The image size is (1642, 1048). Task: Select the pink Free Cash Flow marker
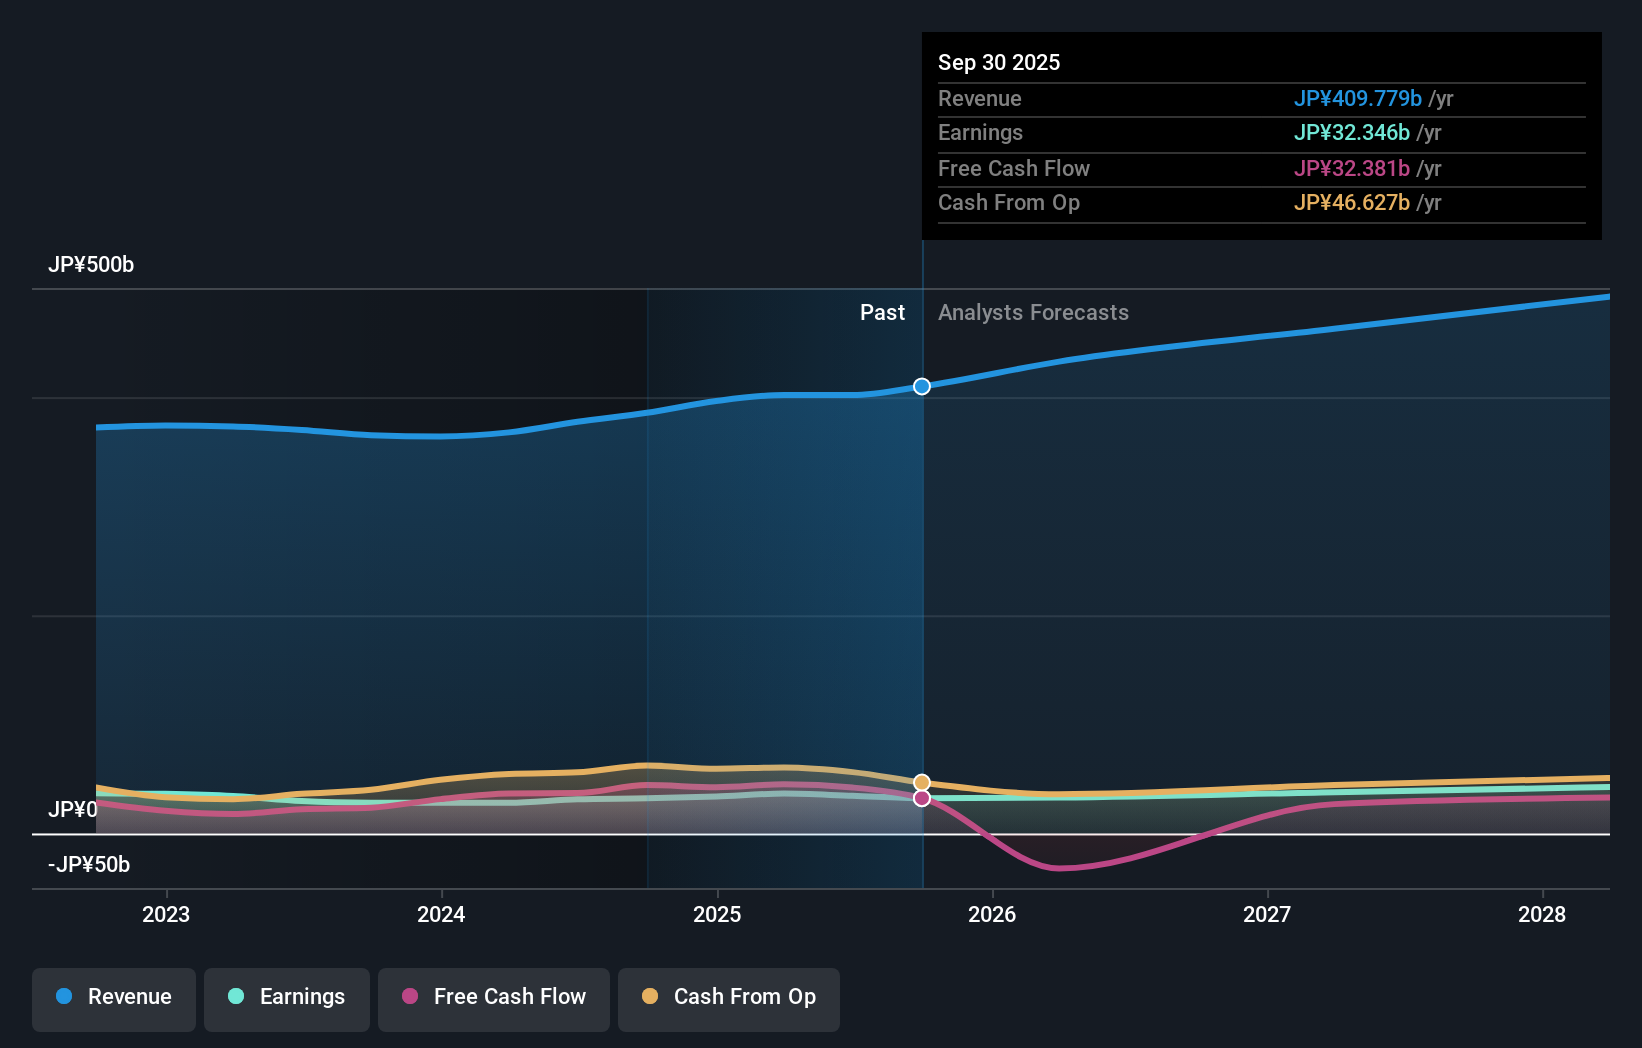(x=921, y=798)
